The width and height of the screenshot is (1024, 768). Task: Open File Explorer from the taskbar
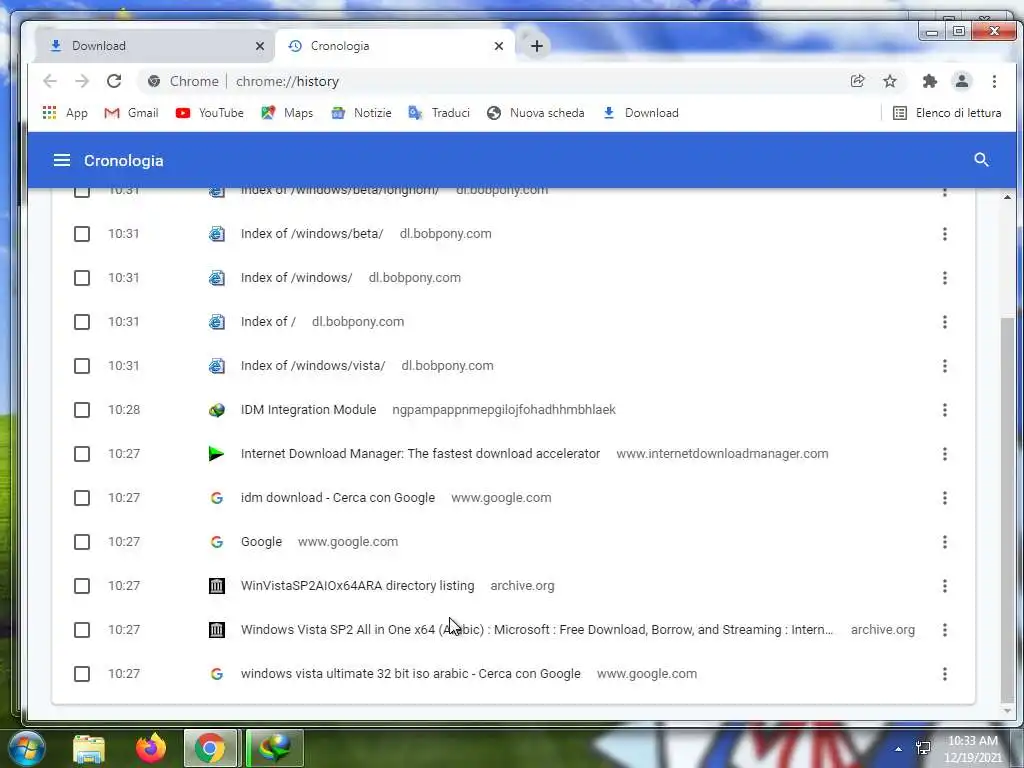(x=89, y=748)
